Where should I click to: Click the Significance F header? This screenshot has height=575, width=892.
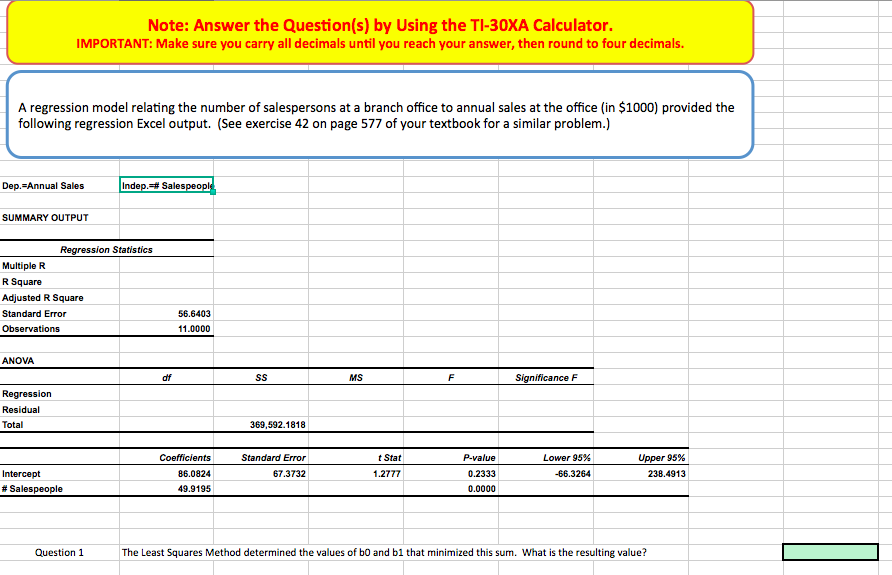point(546,378)
